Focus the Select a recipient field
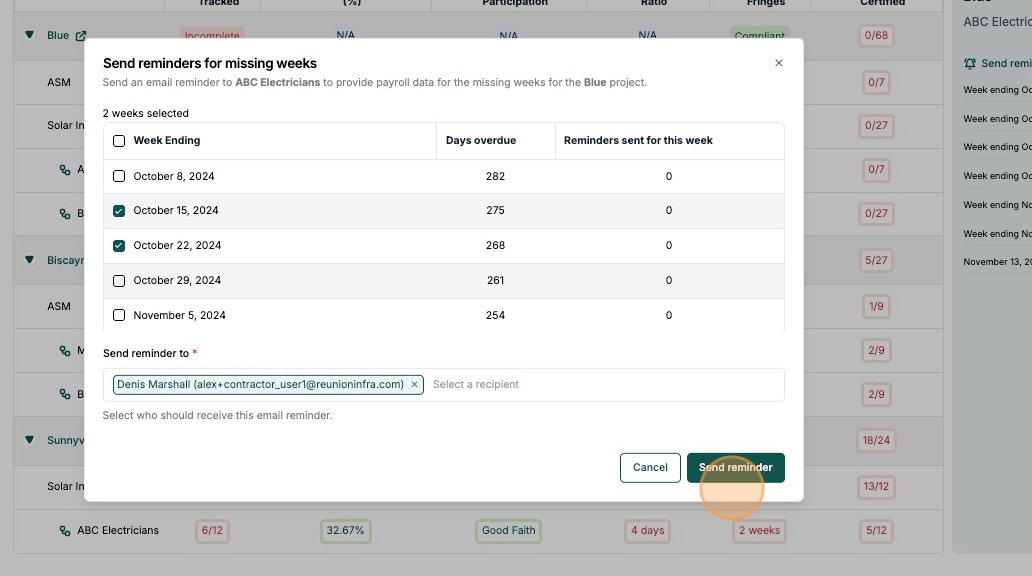 click(x=600, y=384)
